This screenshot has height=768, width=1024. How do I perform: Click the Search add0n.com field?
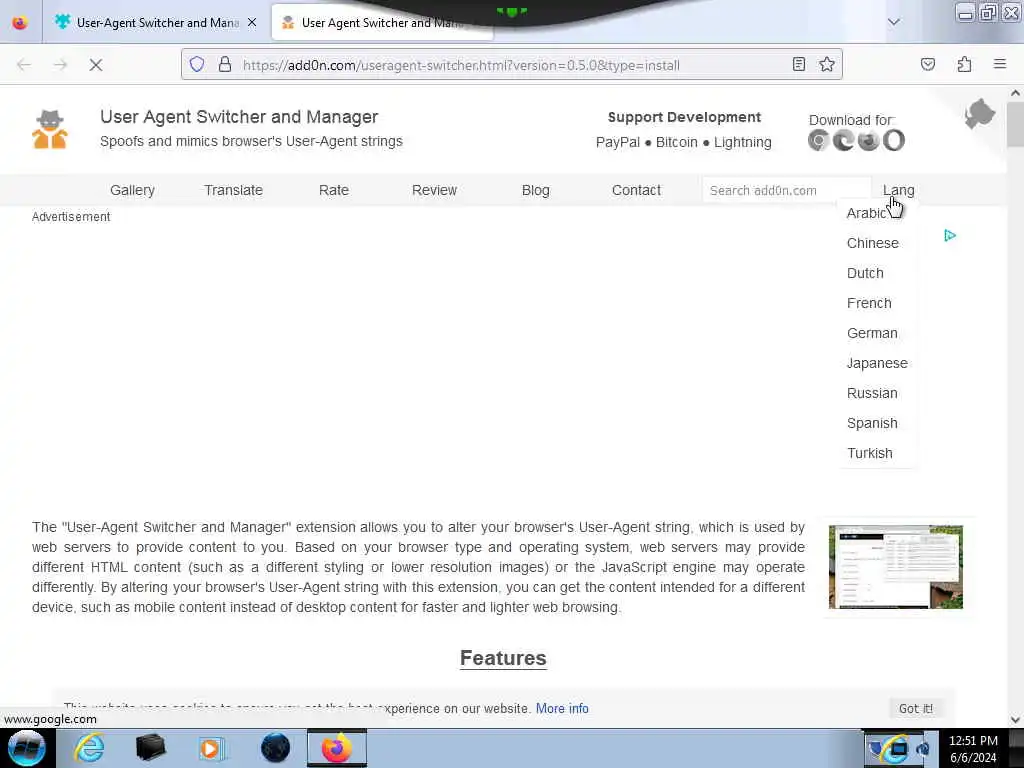[786, 190]
